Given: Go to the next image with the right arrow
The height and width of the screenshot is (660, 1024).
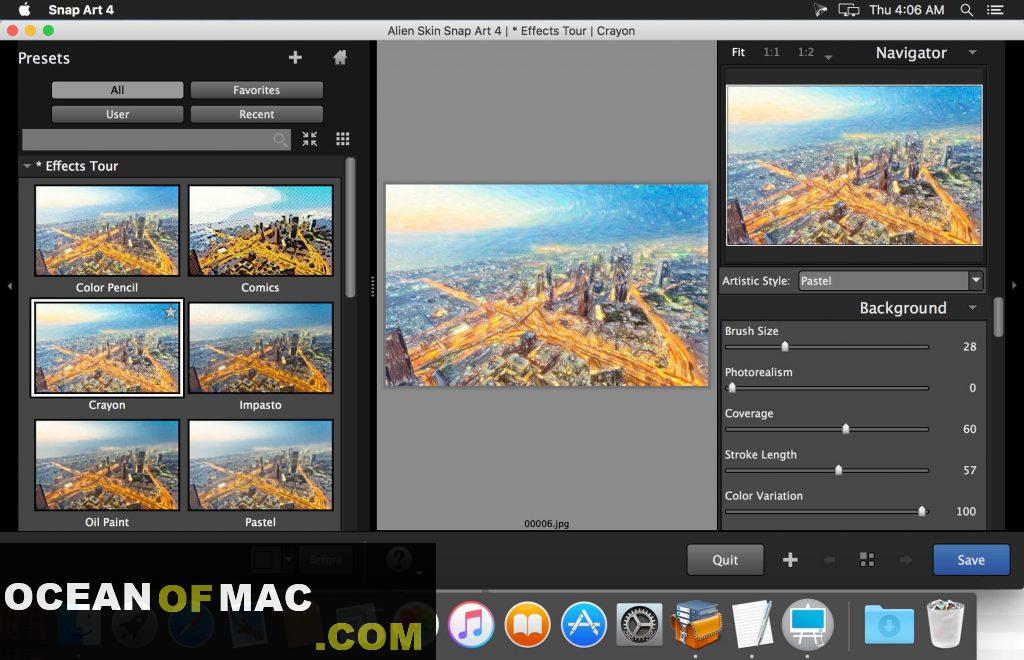Looking at the screenshot, I should click(906, 560).
